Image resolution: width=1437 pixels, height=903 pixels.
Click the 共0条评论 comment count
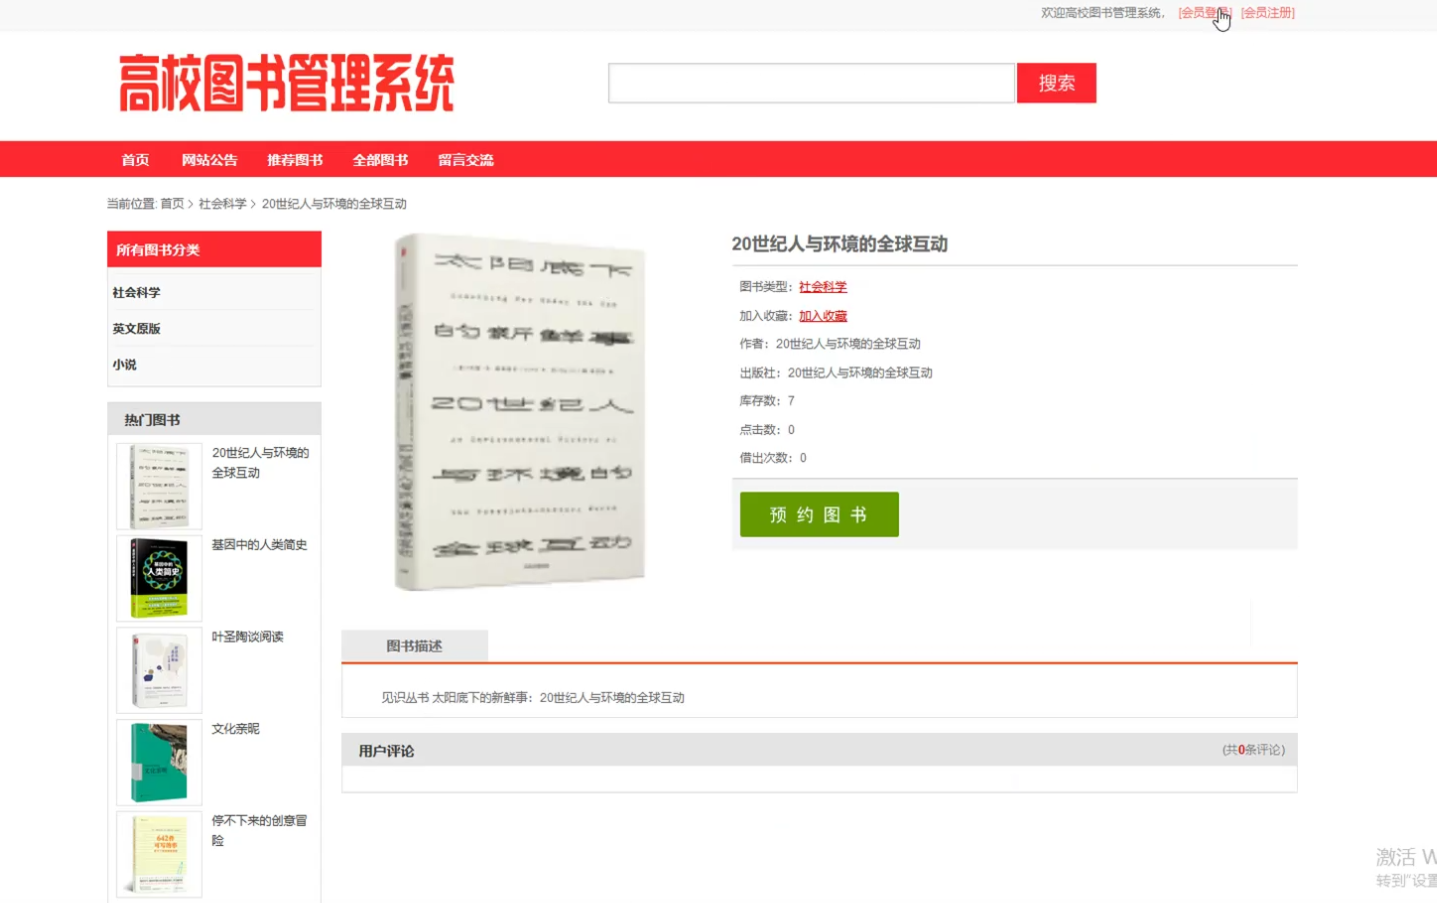coord(1253,750)
